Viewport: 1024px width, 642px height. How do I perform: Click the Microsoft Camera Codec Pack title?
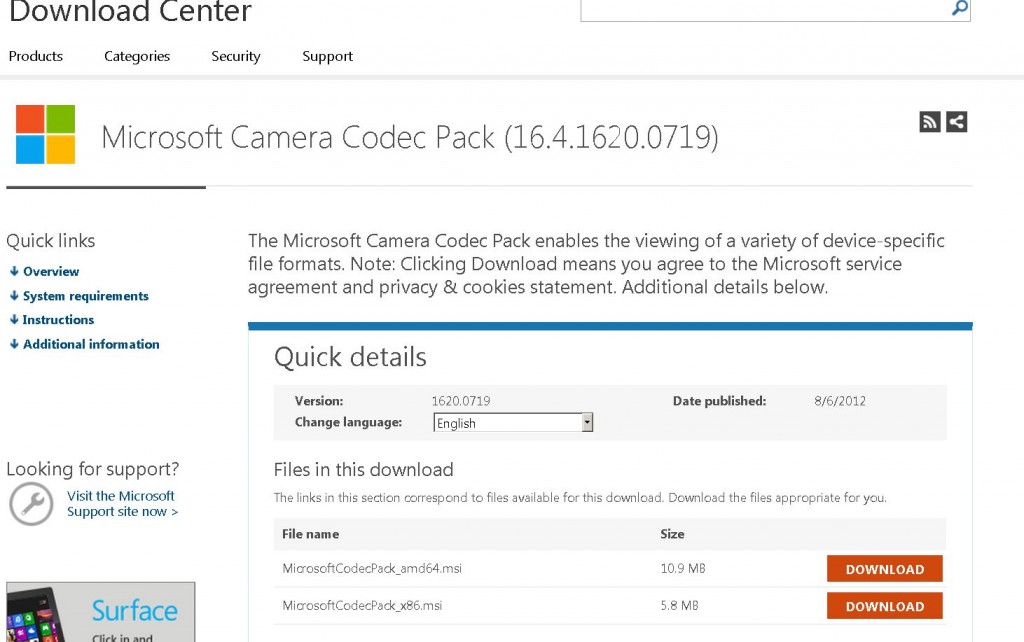click(x=409, y=137)
